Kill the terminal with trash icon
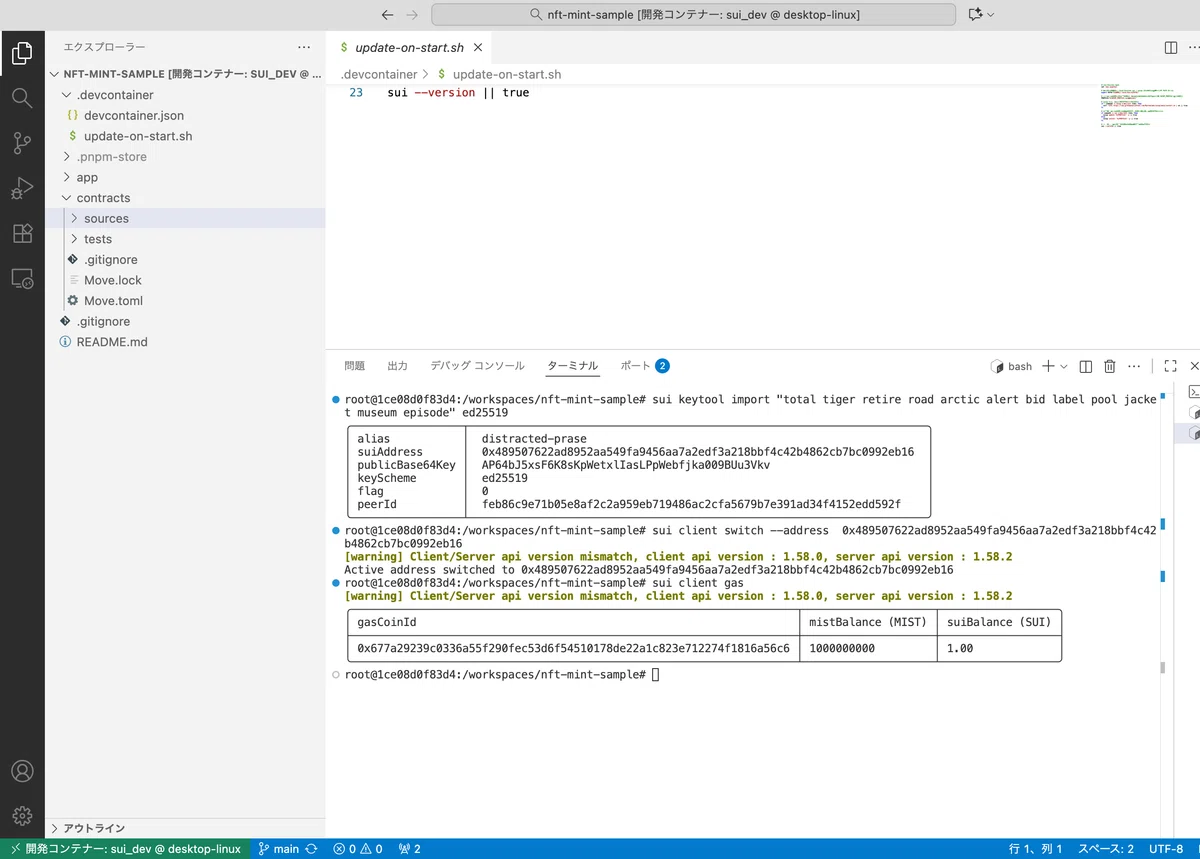This screenshot has height=859, width=1200. coord(1110,366)
